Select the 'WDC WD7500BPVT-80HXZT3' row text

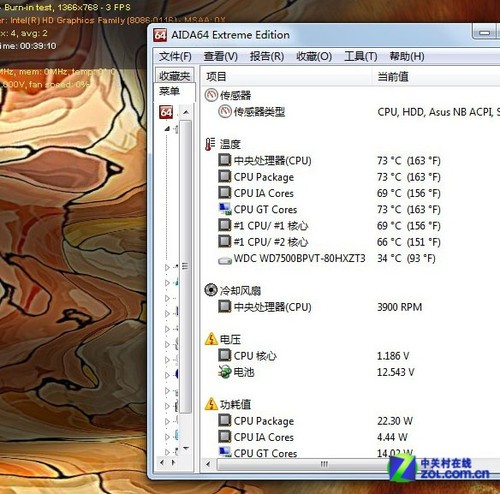click(x=299, y=258)
